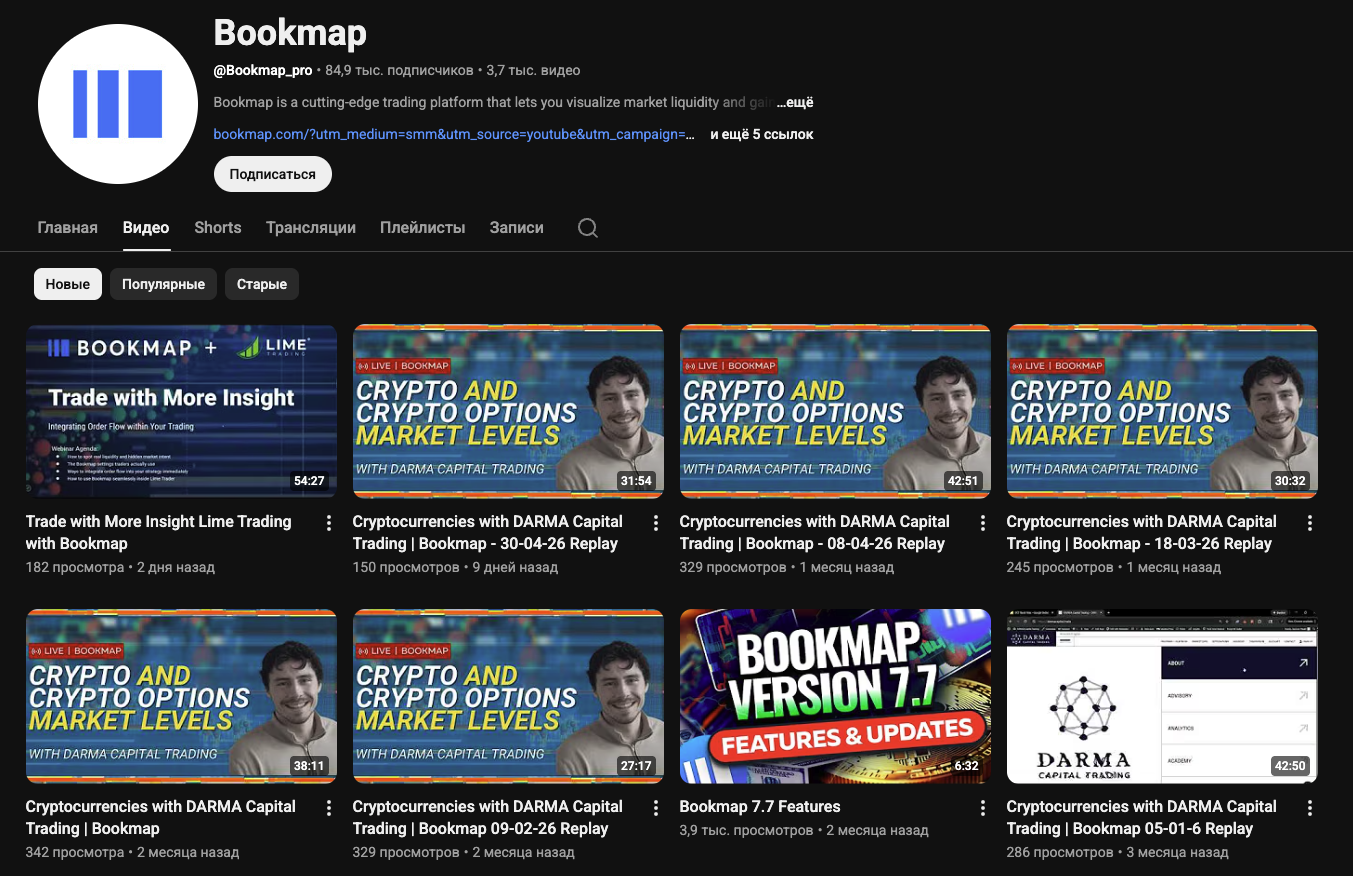Click the 3,7 тыс. видео count
This screenshot has height=876, width=1353.
(x=533, y=70)
